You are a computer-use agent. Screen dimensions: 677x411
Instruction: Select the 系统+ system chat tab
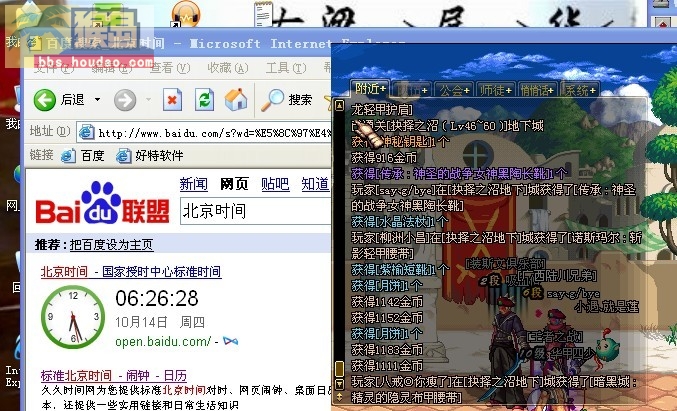pyautogui.click(x=579, y=90)
